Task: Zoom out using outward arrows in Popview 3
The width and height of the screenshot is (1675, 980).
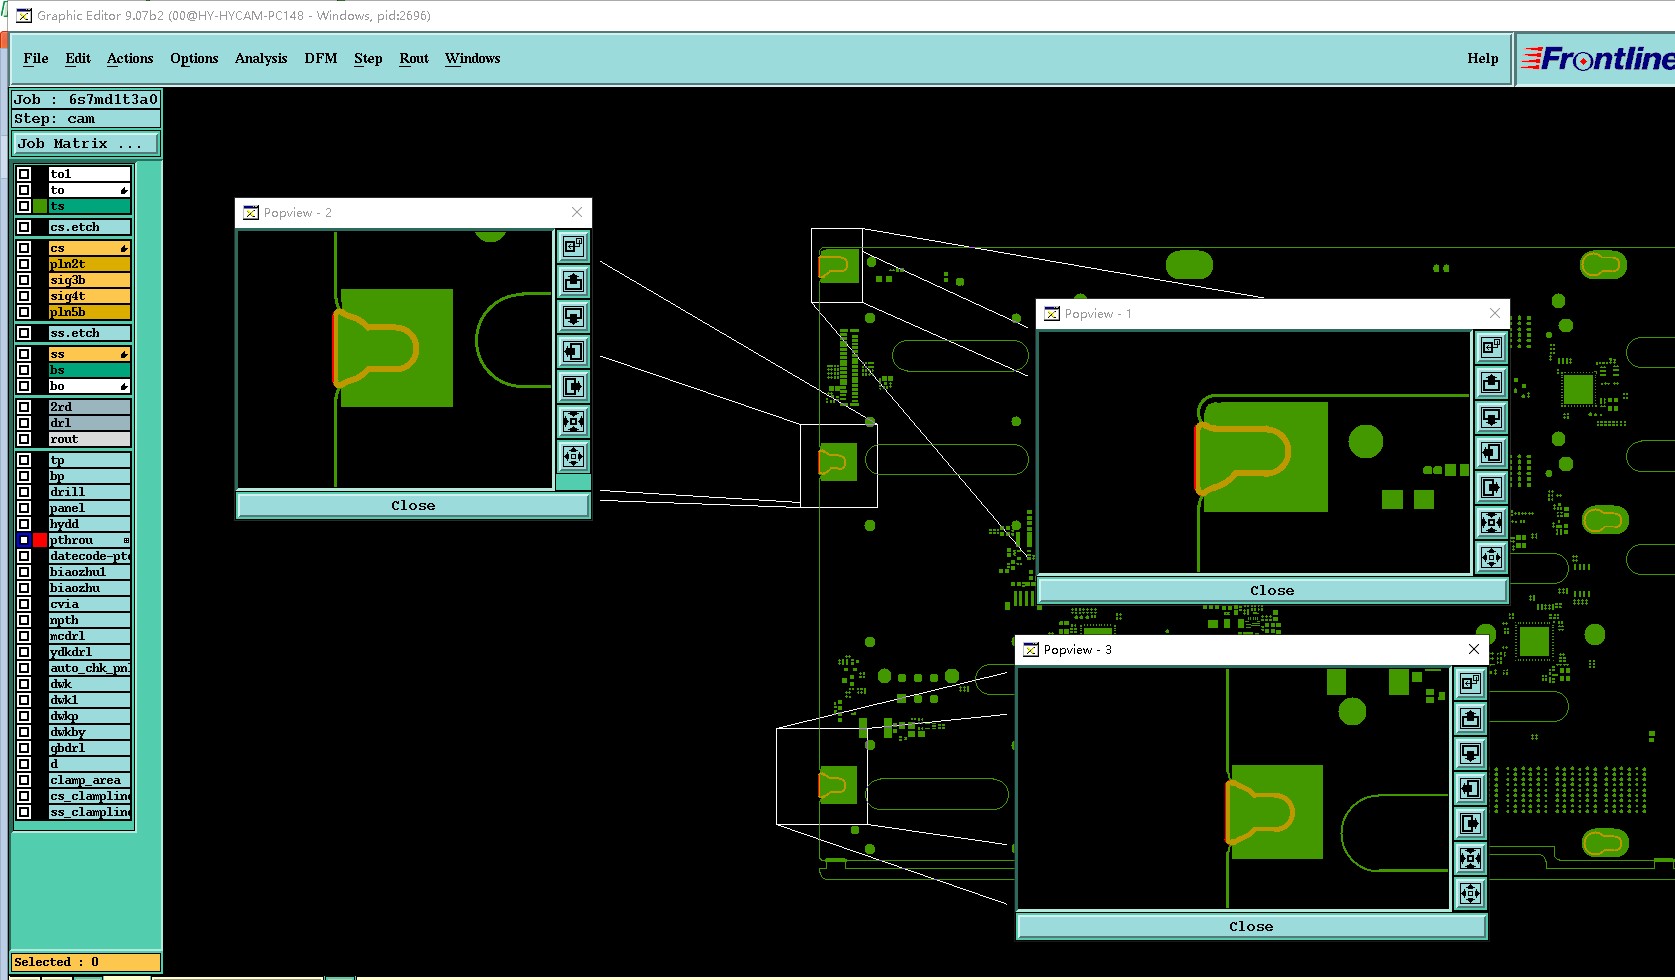Action: tap(1470, 893)
